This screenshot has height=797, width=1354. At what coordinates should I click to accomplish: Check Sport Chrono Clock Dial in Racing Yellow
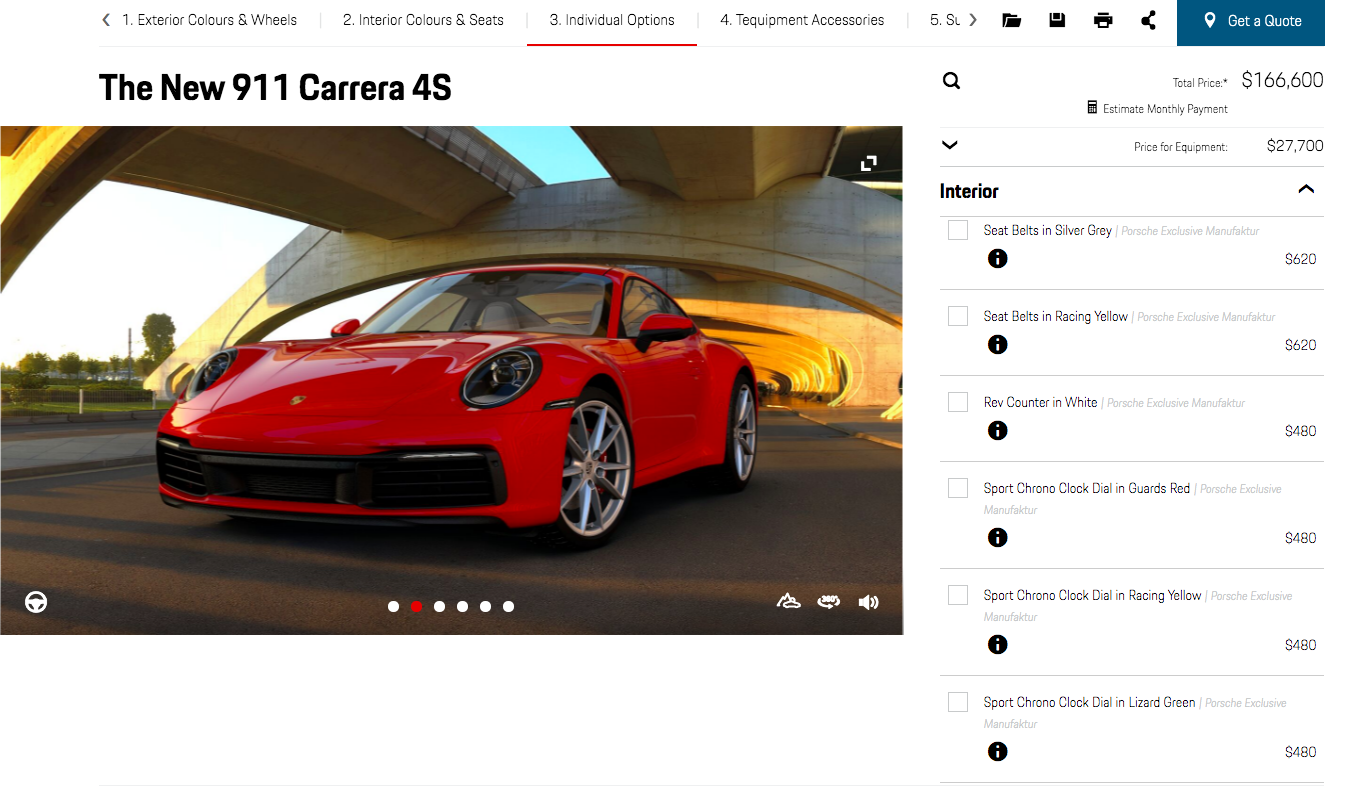coord(958,595)
